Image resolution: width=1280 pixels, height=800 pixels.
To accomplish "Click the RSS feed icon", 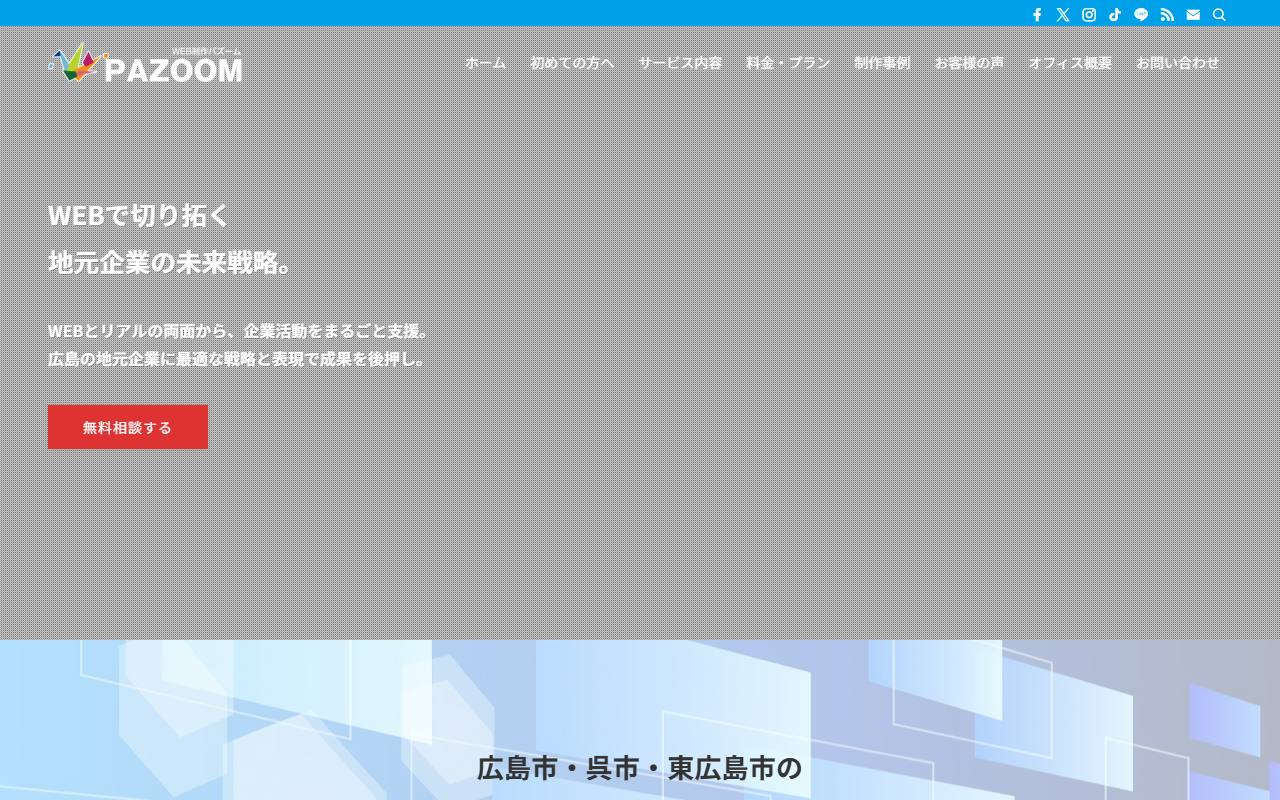I will [x=1167, y=15].
